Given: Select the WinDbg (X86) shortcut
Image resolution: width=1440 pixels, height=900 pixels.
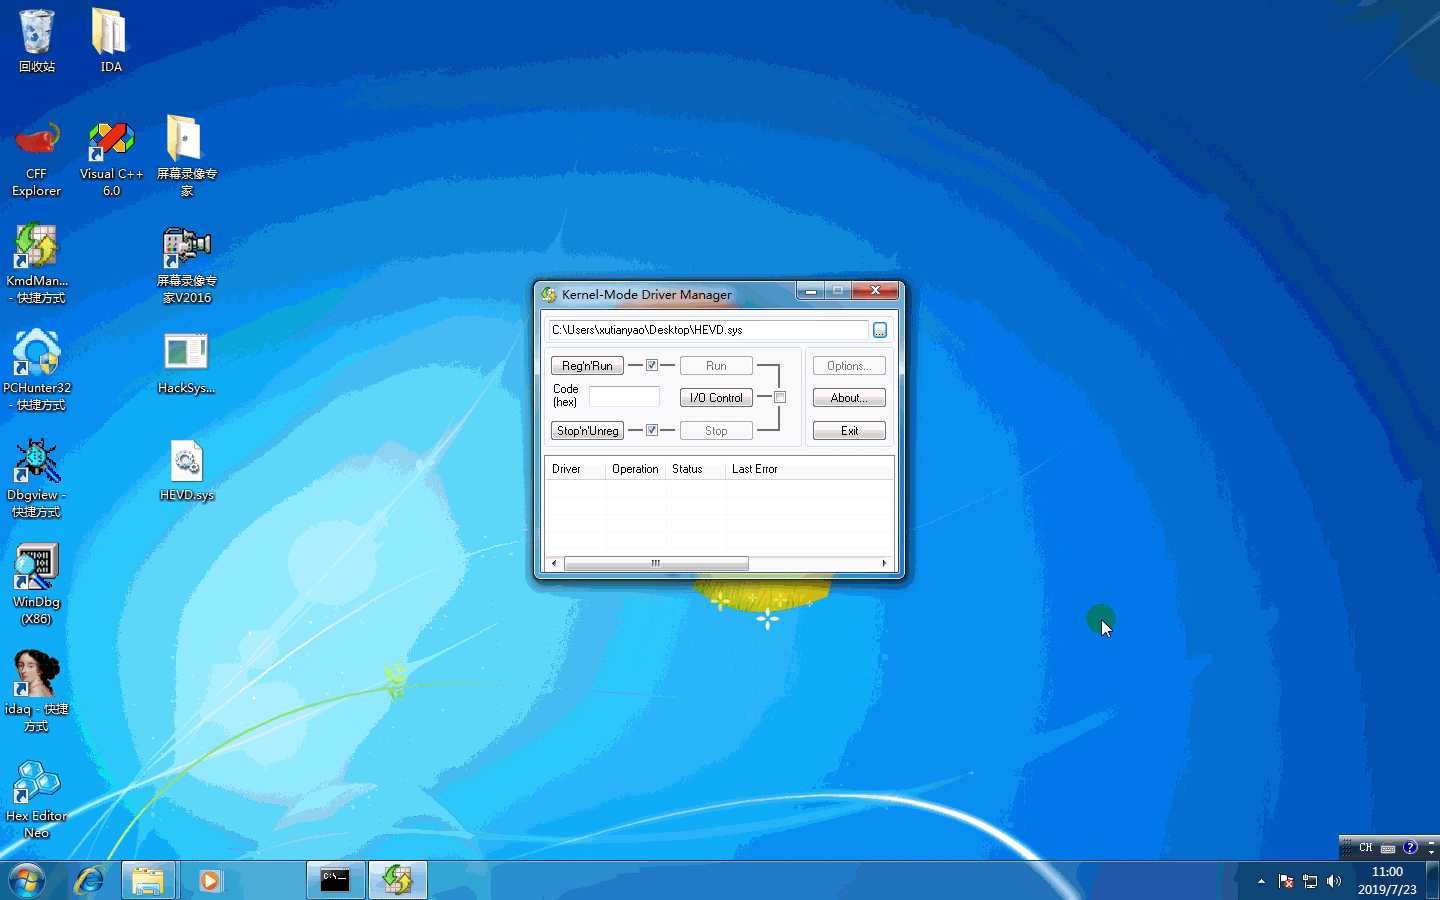Looking at the screenshot, I should point(36,585).
